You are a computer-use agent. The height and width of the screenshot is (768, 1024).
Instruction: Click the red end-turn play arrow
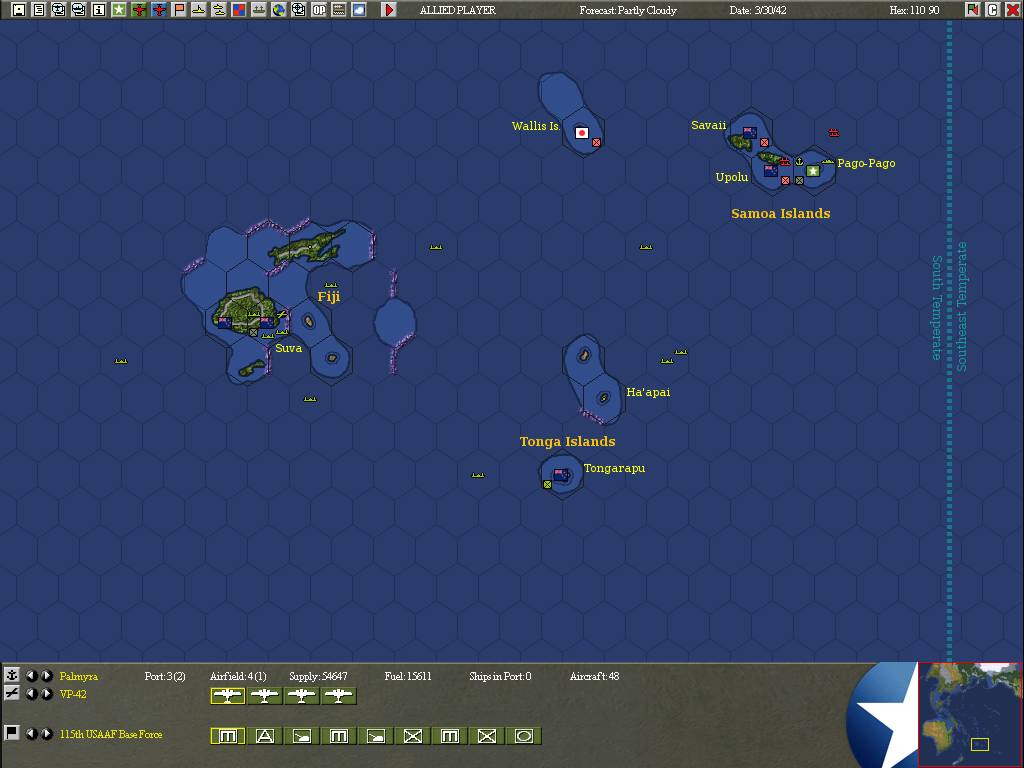pos(389,10)
